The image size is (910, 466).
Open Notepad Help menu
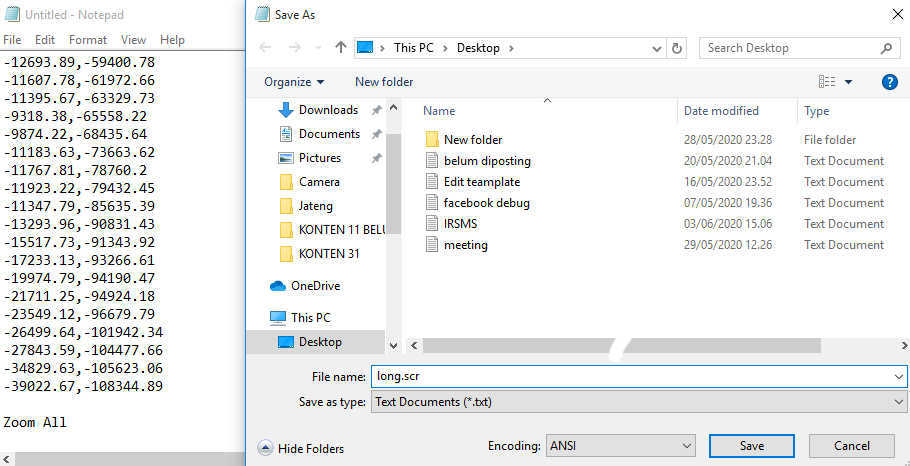tap(172, 40)
